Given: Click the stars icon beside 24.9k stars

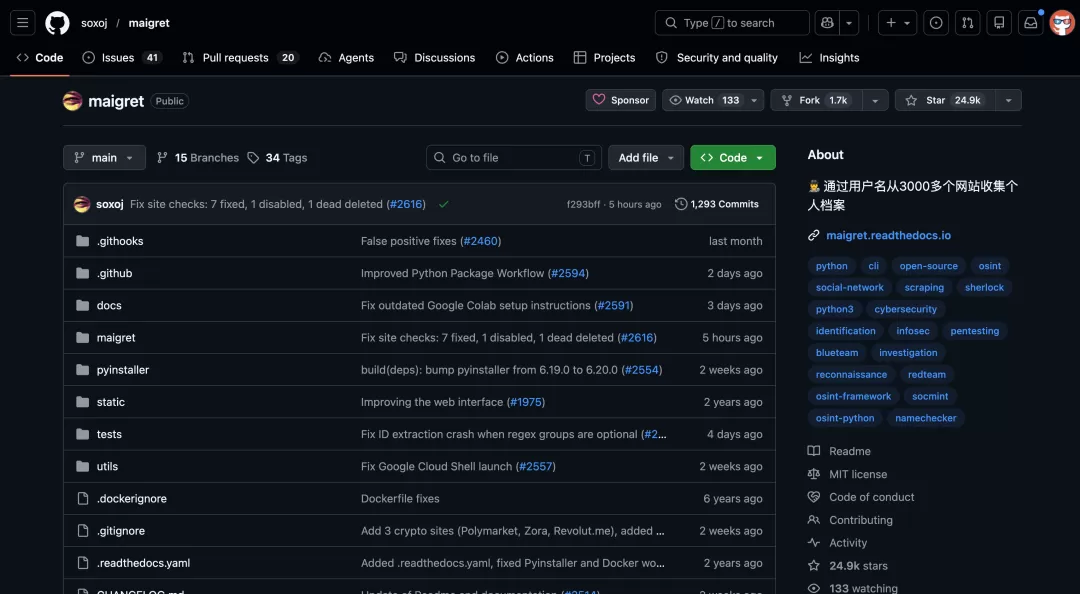Looking at the screenshot, I should click(813, 566).
